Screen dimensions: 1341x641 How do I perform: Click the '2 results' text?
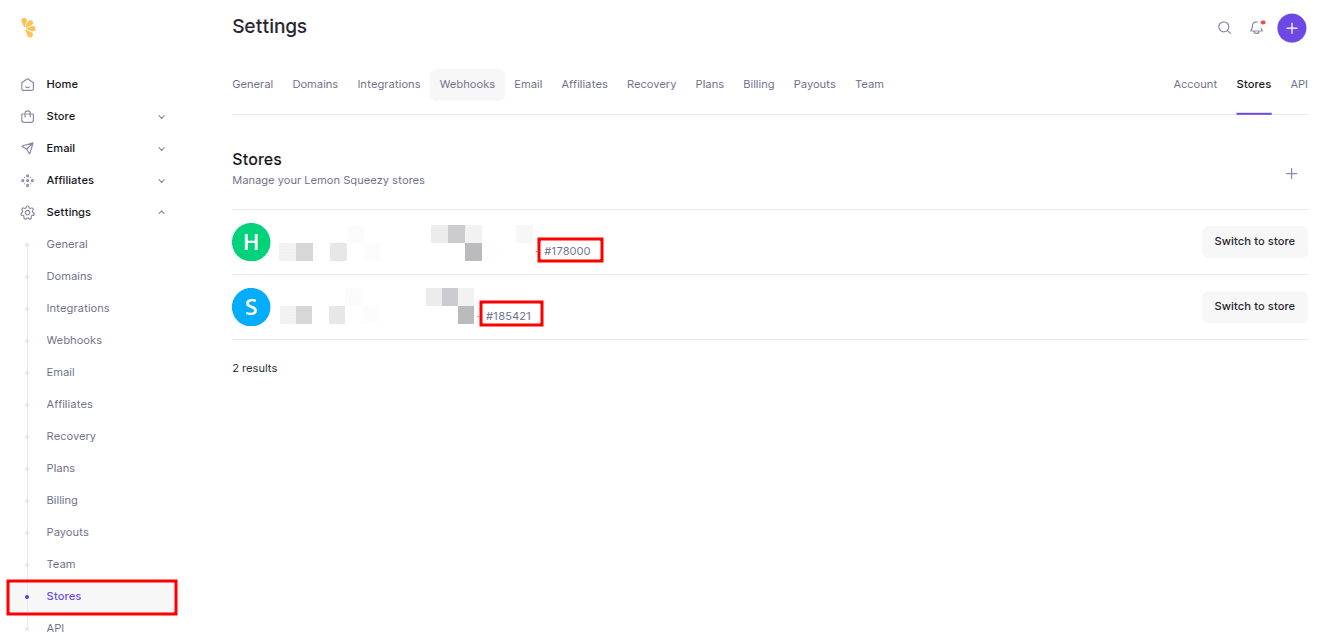point(255,369)
